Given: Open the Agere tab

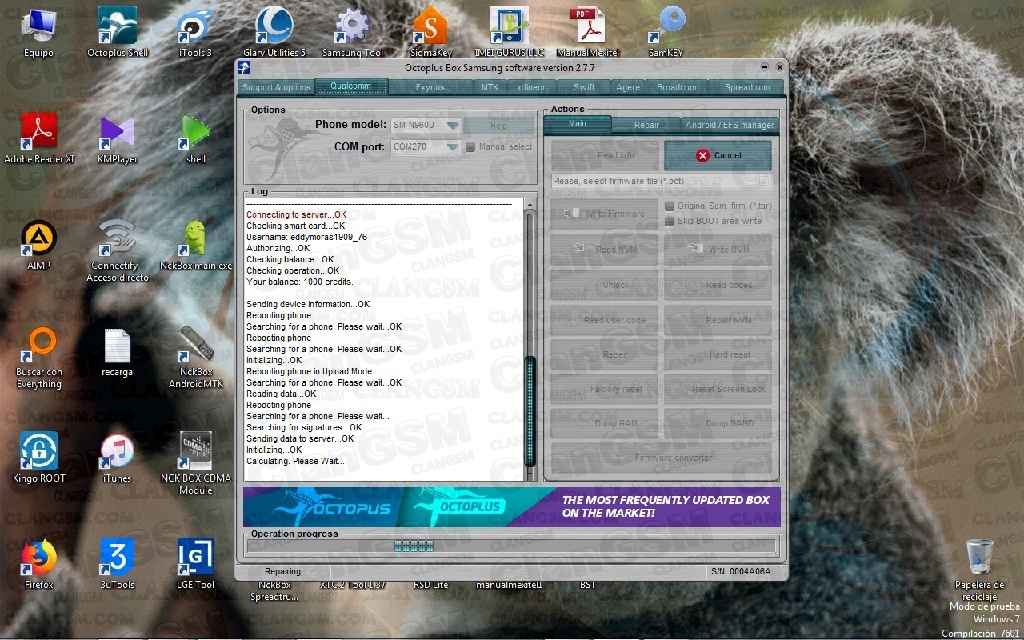Looking at the screenshot, I should 628,87.
